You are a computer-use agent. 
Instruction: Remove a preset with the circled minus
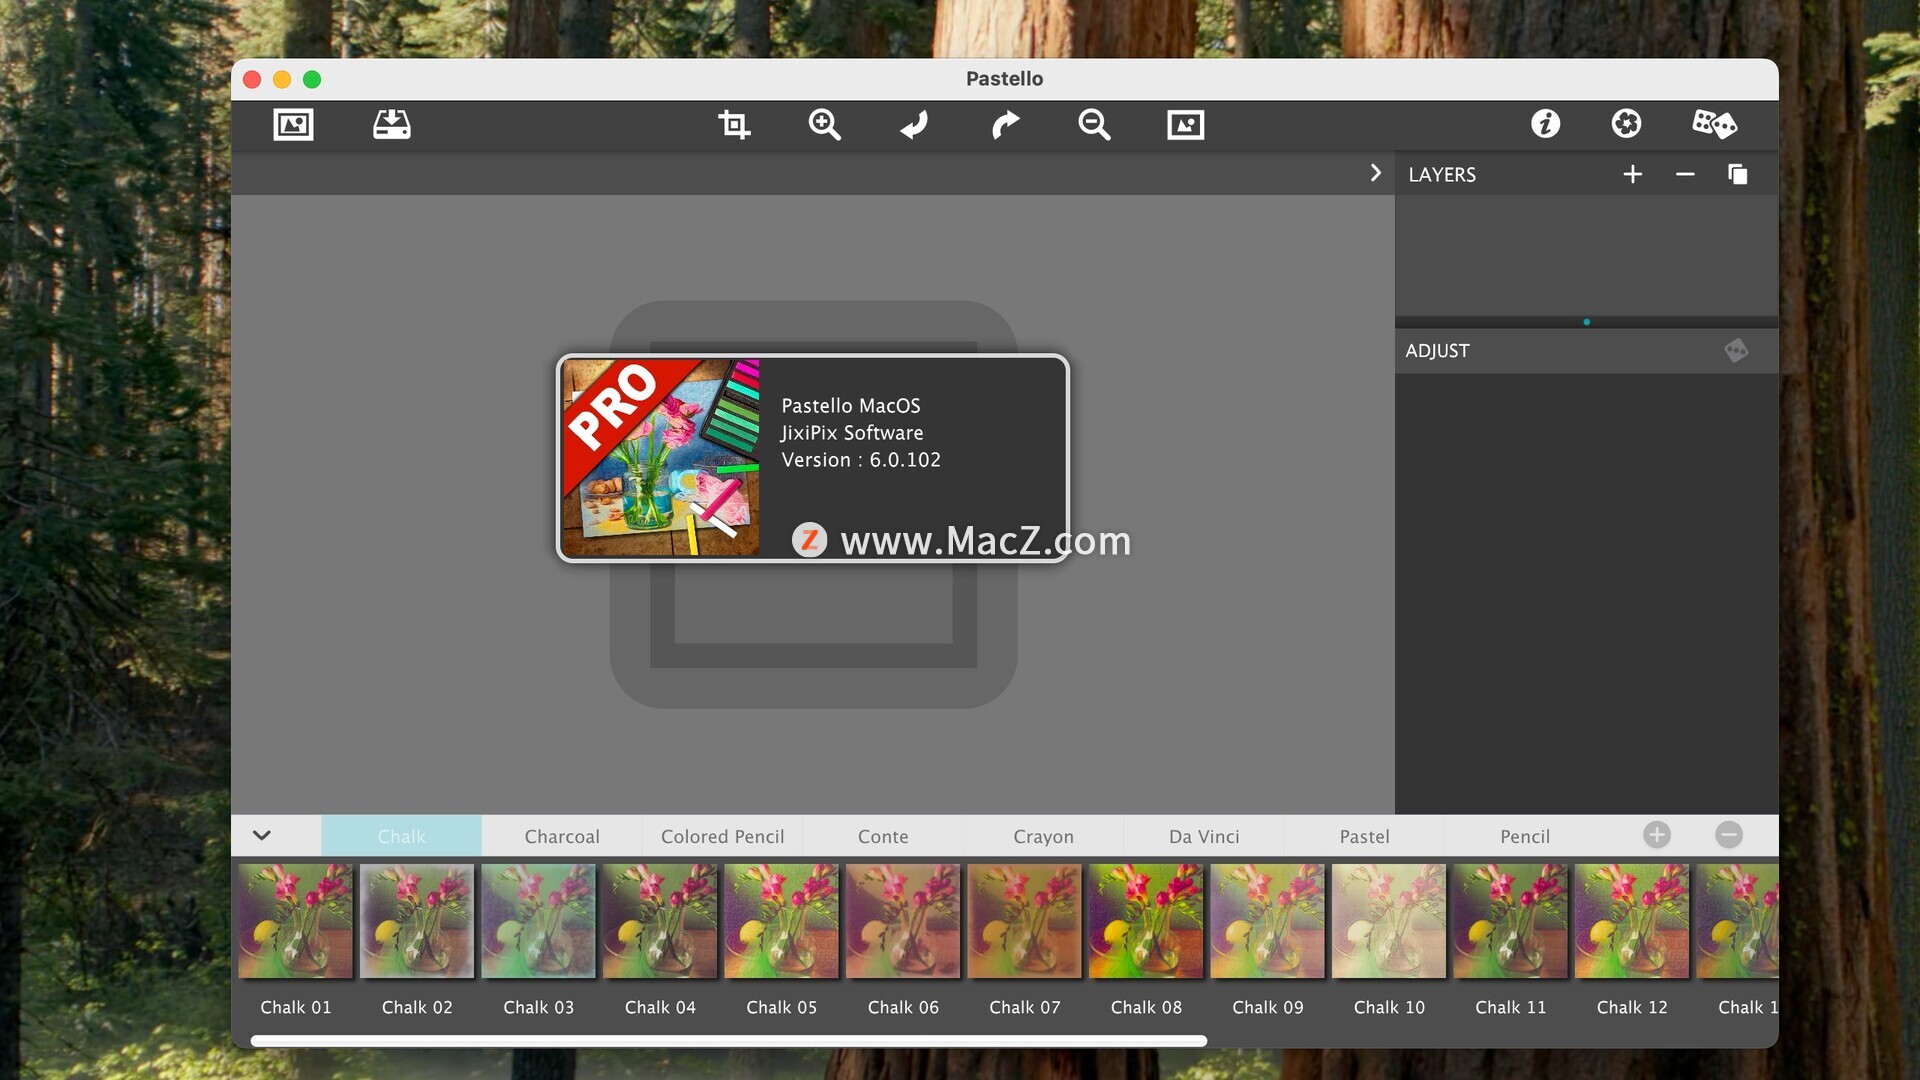pos(1729,835)
